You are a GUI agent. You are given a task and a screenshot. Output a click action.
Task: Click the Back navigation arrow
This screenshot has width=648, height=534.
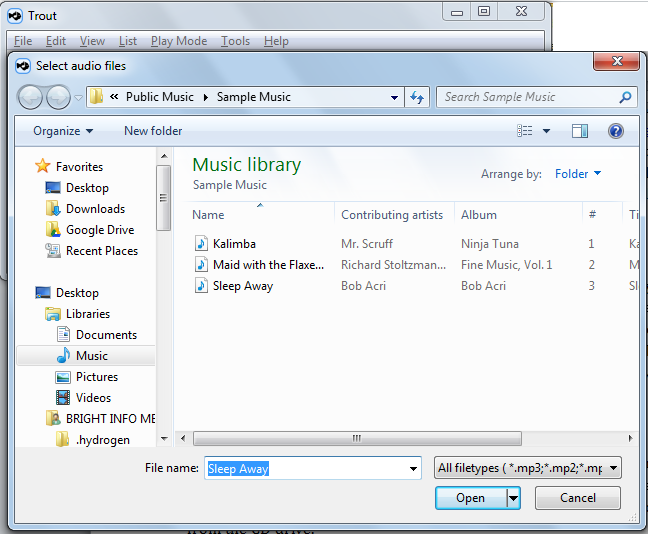click(30, 98)
